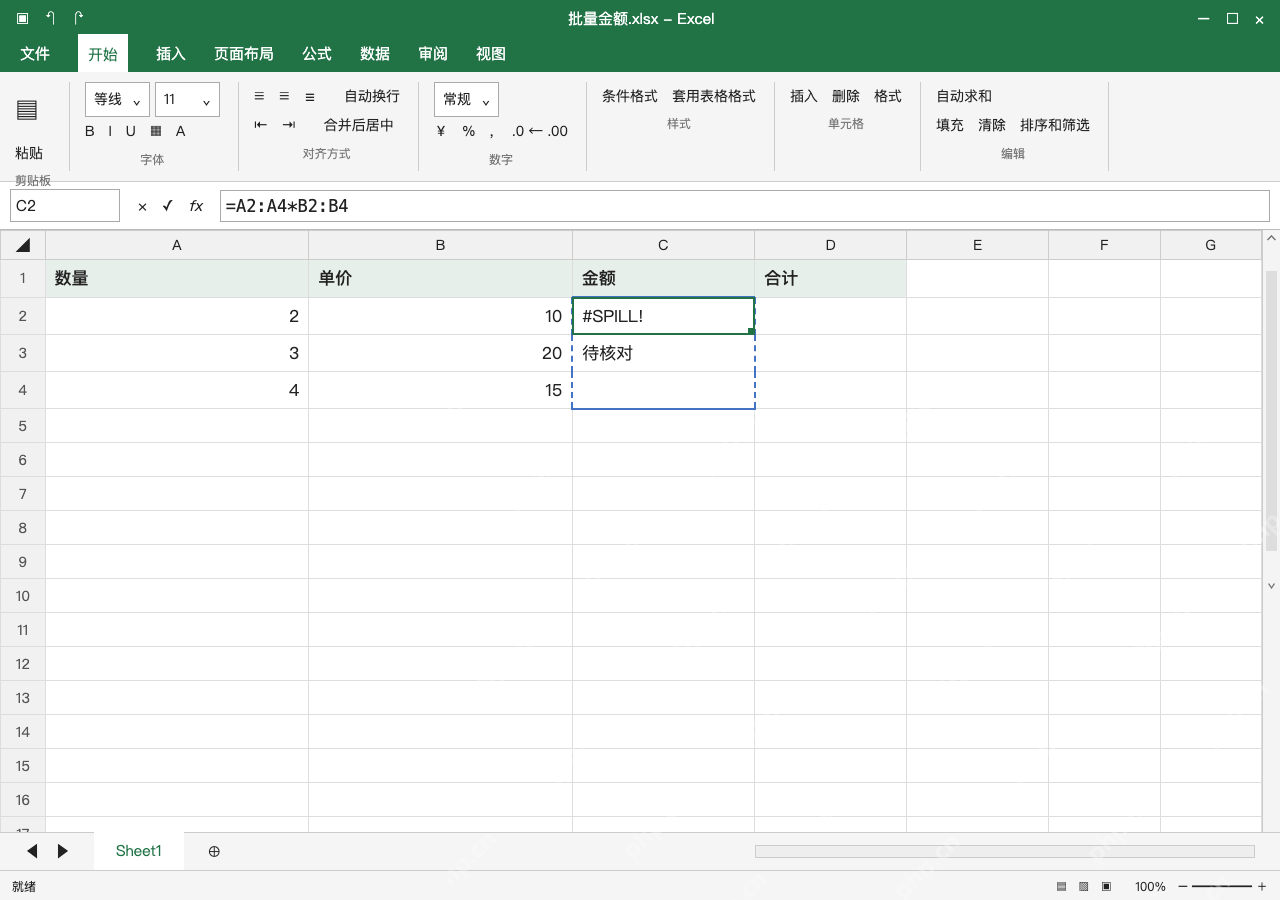Image resolution: width=1280 pixels, height=900 pixels.
Task: Click 删除 delete cells button
Action: pos(846,96)
